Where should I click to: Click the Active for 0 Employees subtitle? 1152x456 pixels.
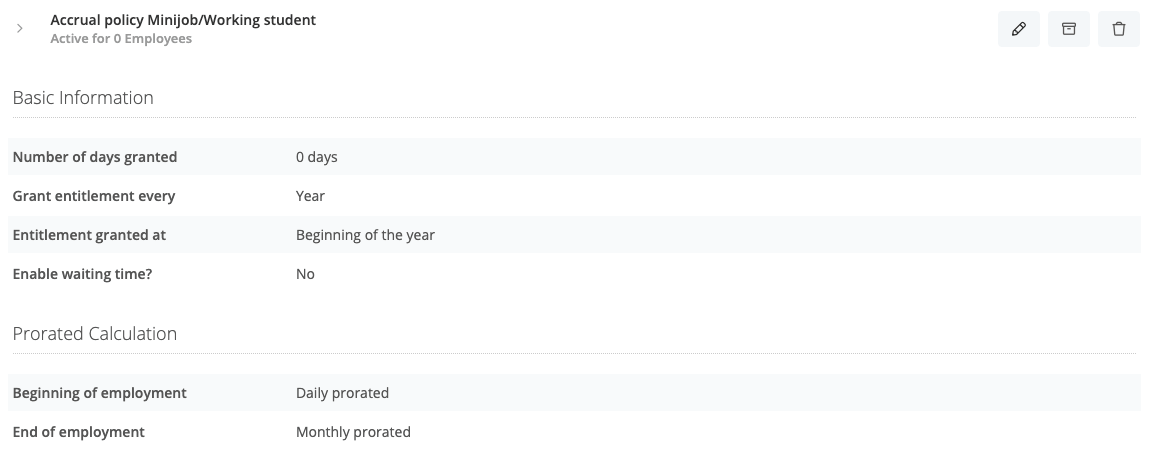(121, 39)
